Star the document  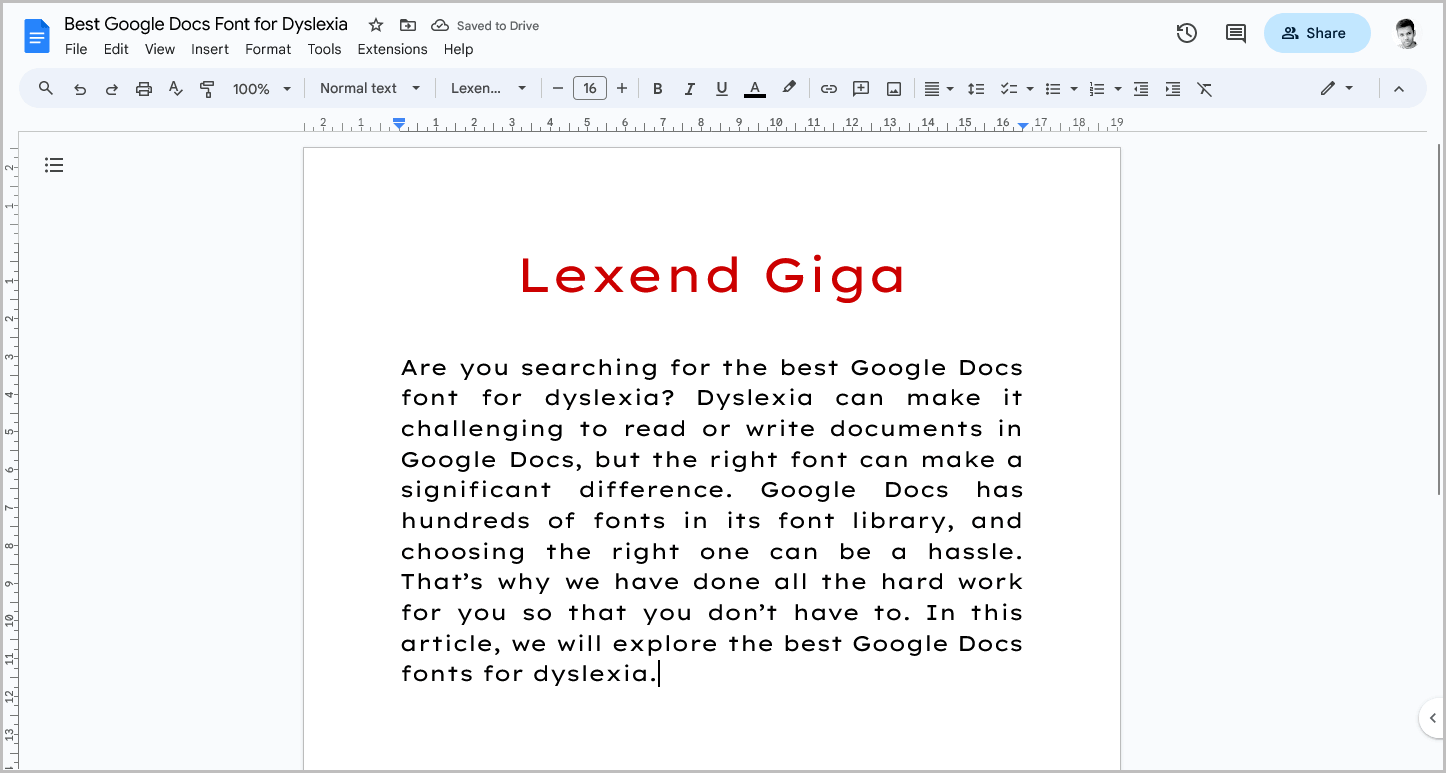coord(376,25)
